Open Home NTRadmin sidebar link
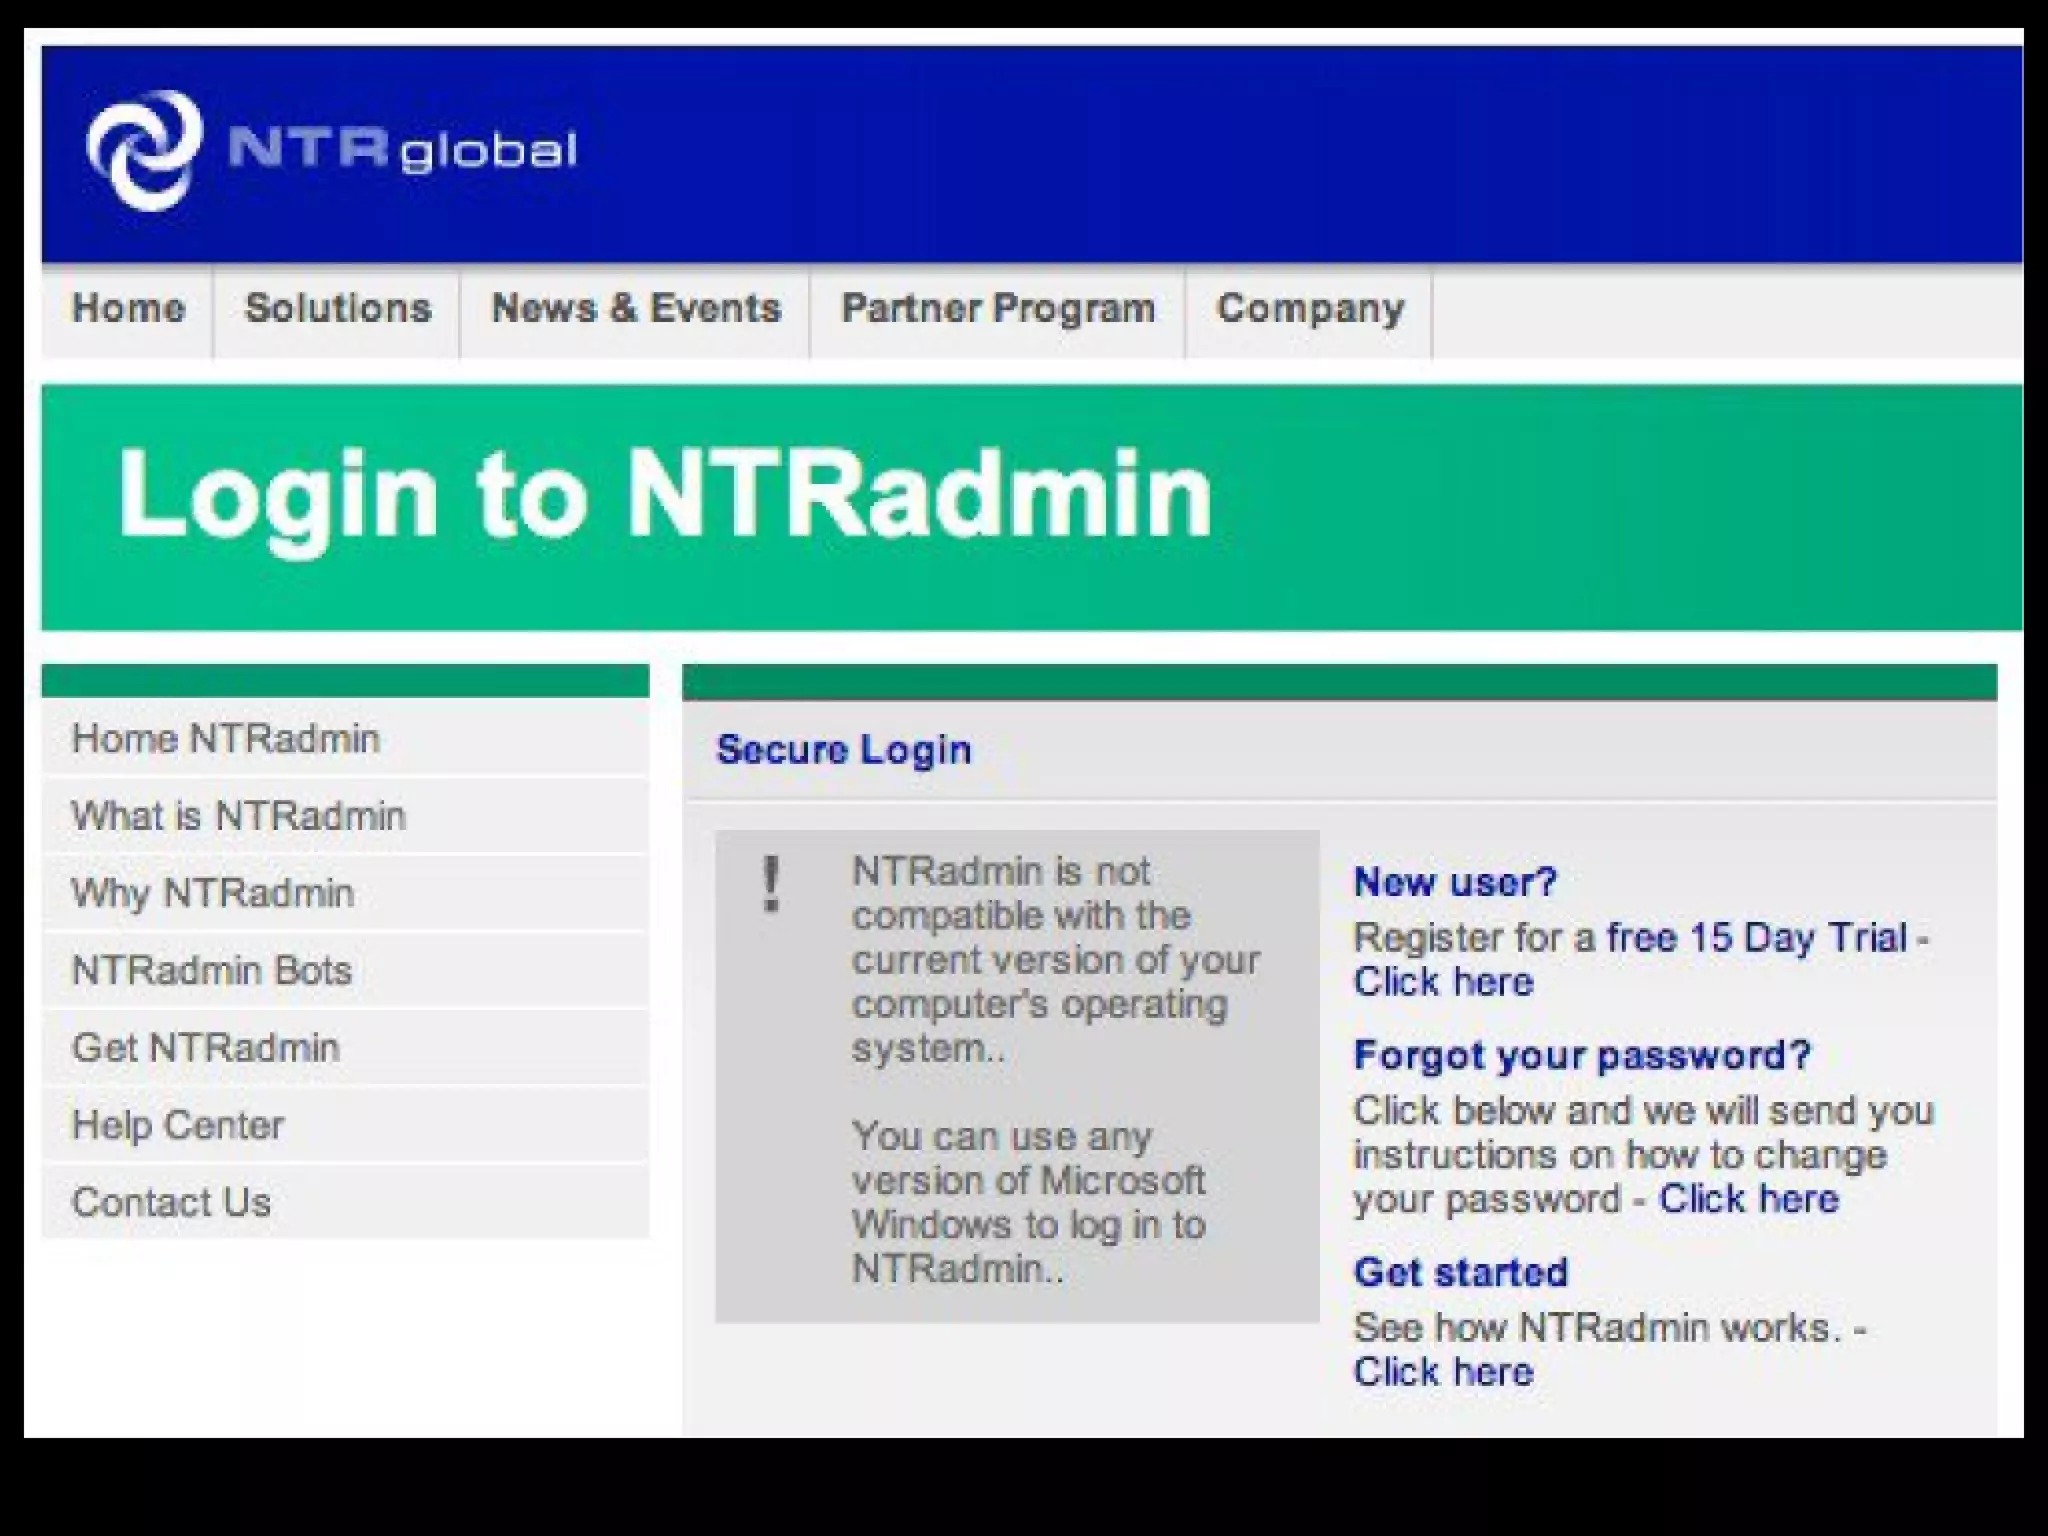 point(226,739)
